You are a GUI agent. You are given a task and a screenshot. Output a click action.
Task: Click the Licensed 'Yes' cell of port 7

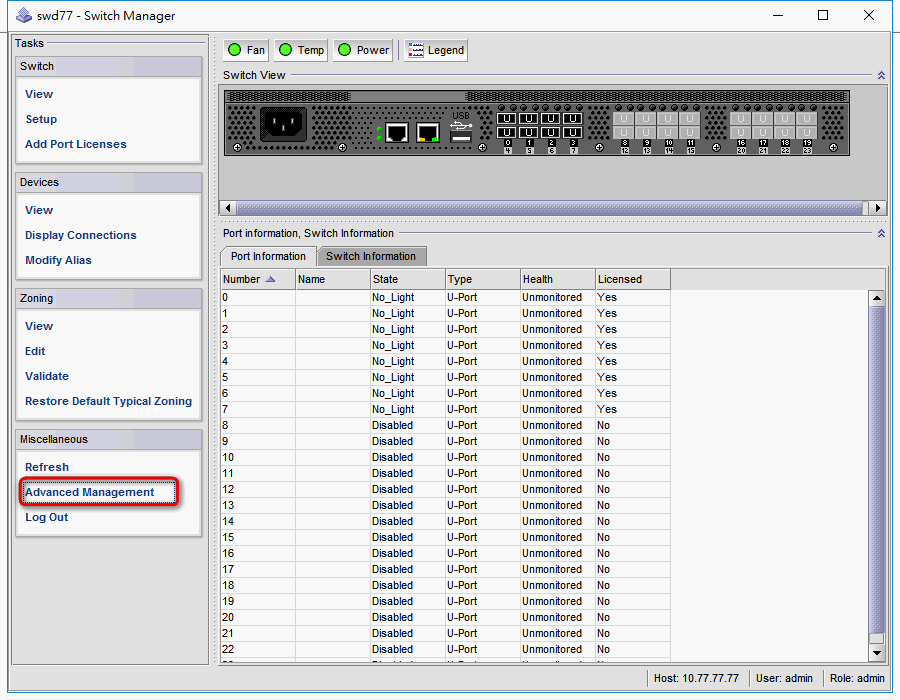pos(633,409)
